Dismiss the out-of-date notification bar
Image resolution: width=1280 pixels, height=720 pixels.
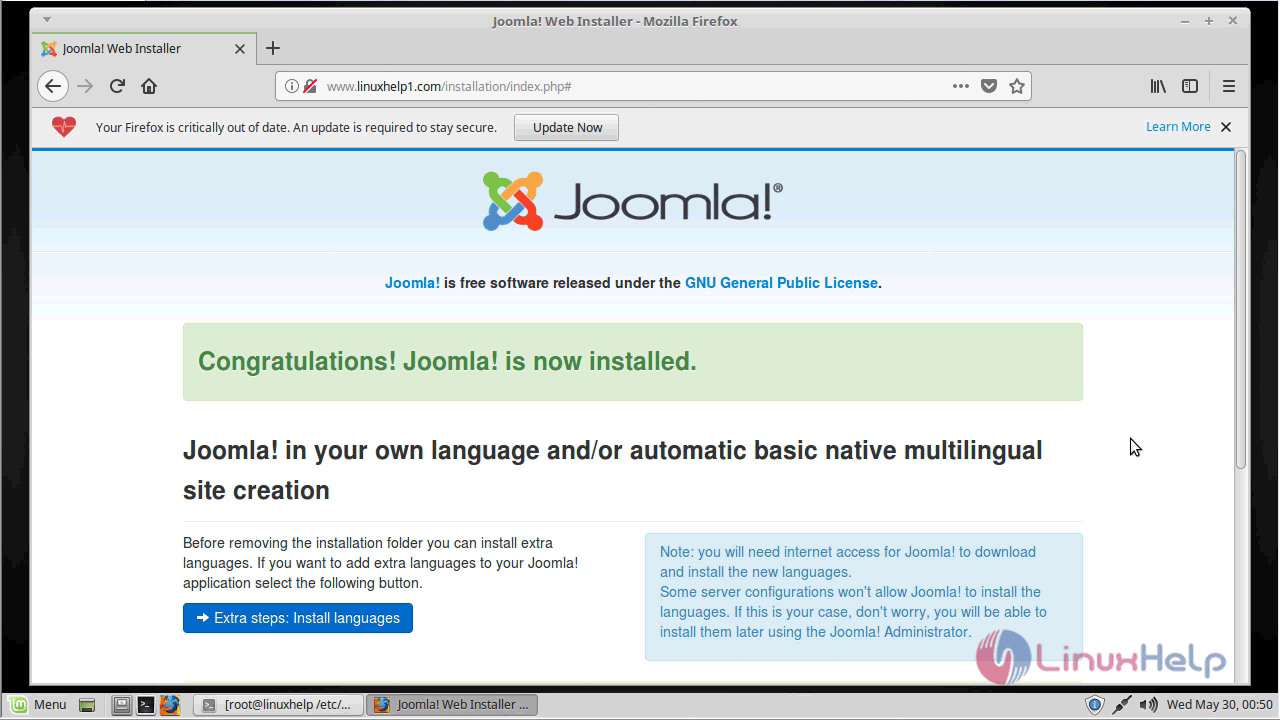click(x=1226, y=127)
